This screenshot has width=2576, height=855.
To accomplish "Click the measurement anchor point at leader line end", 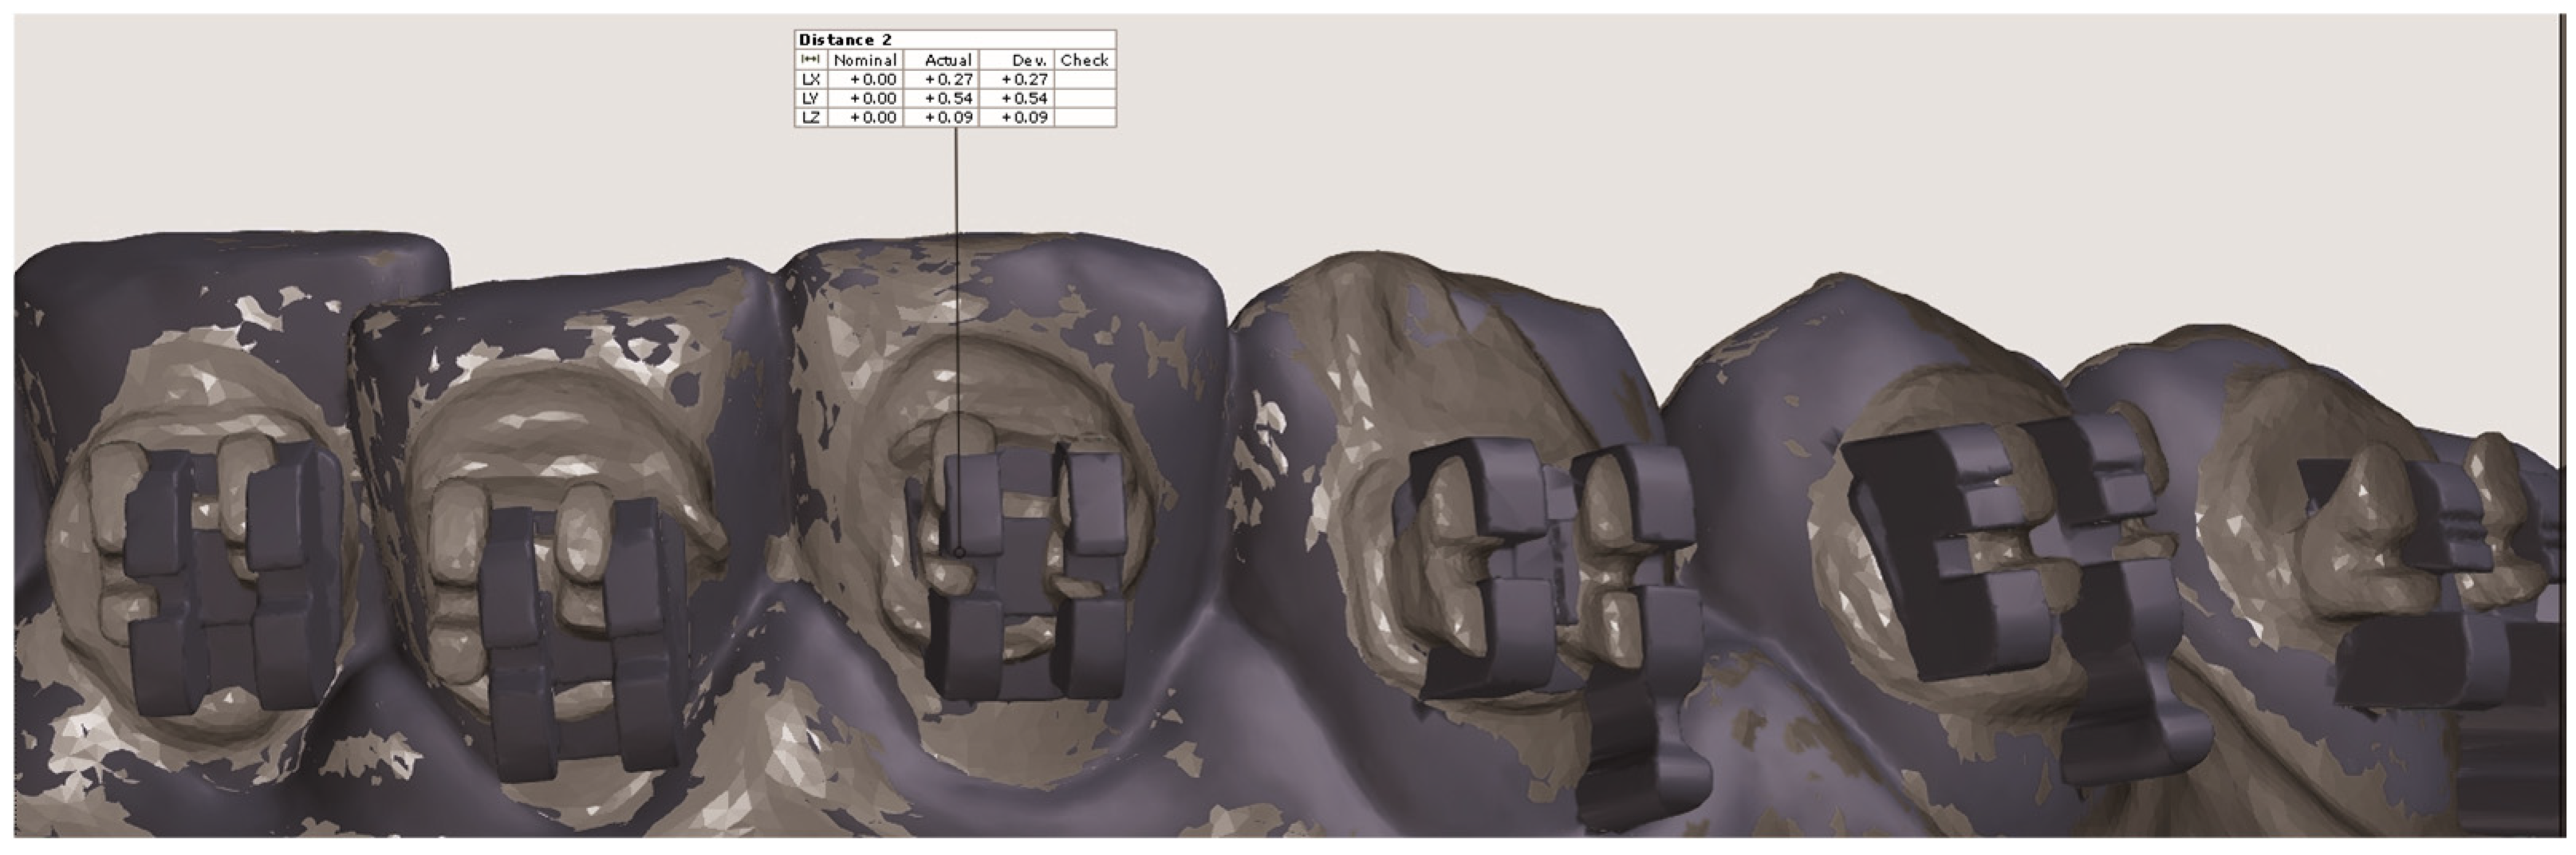I will (x=958, y=551).
